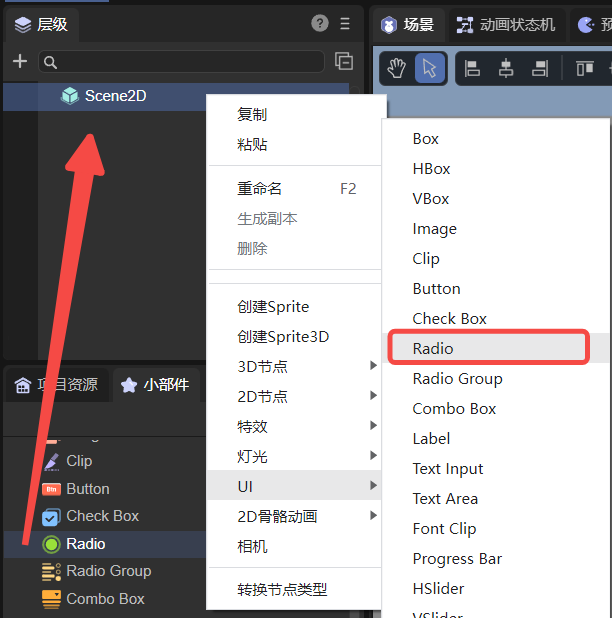This screenshot has width=612, height=618.
Task: Click 复制 in the context menu
Action: (252, 114)
